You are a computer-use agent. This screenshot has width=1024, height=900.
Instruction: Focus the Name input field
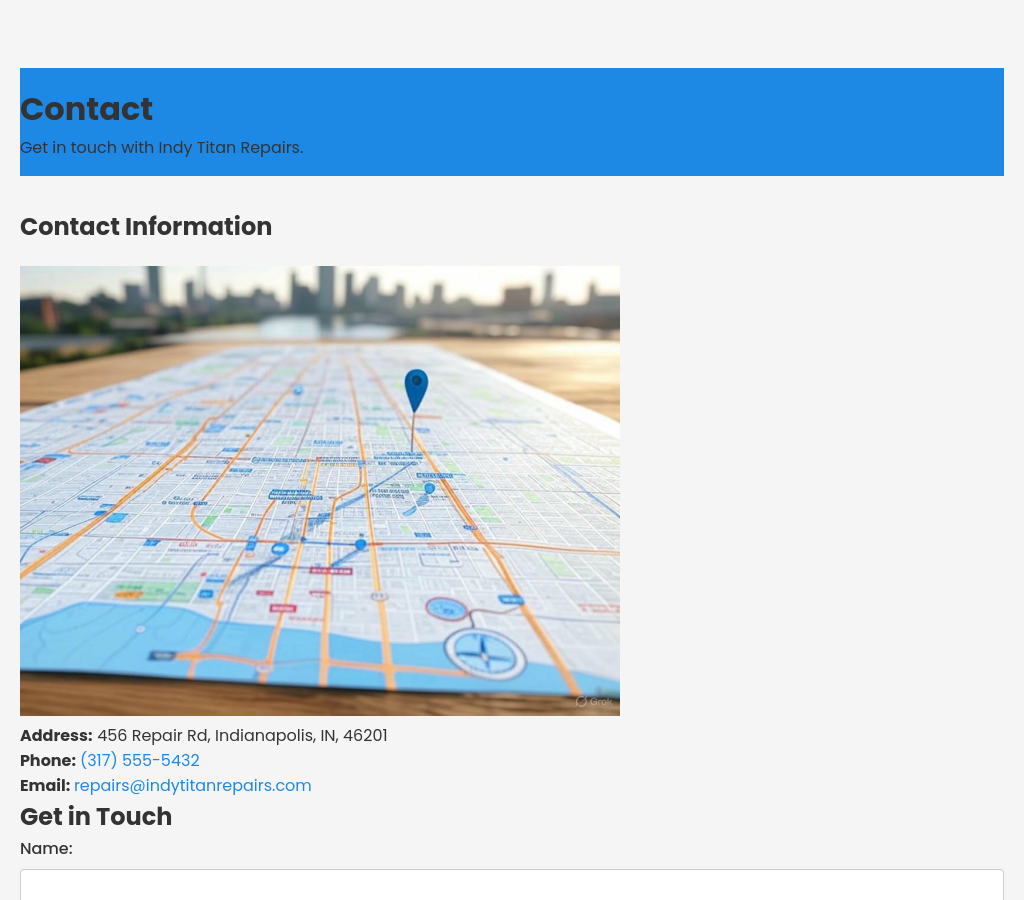coord(511,885)
